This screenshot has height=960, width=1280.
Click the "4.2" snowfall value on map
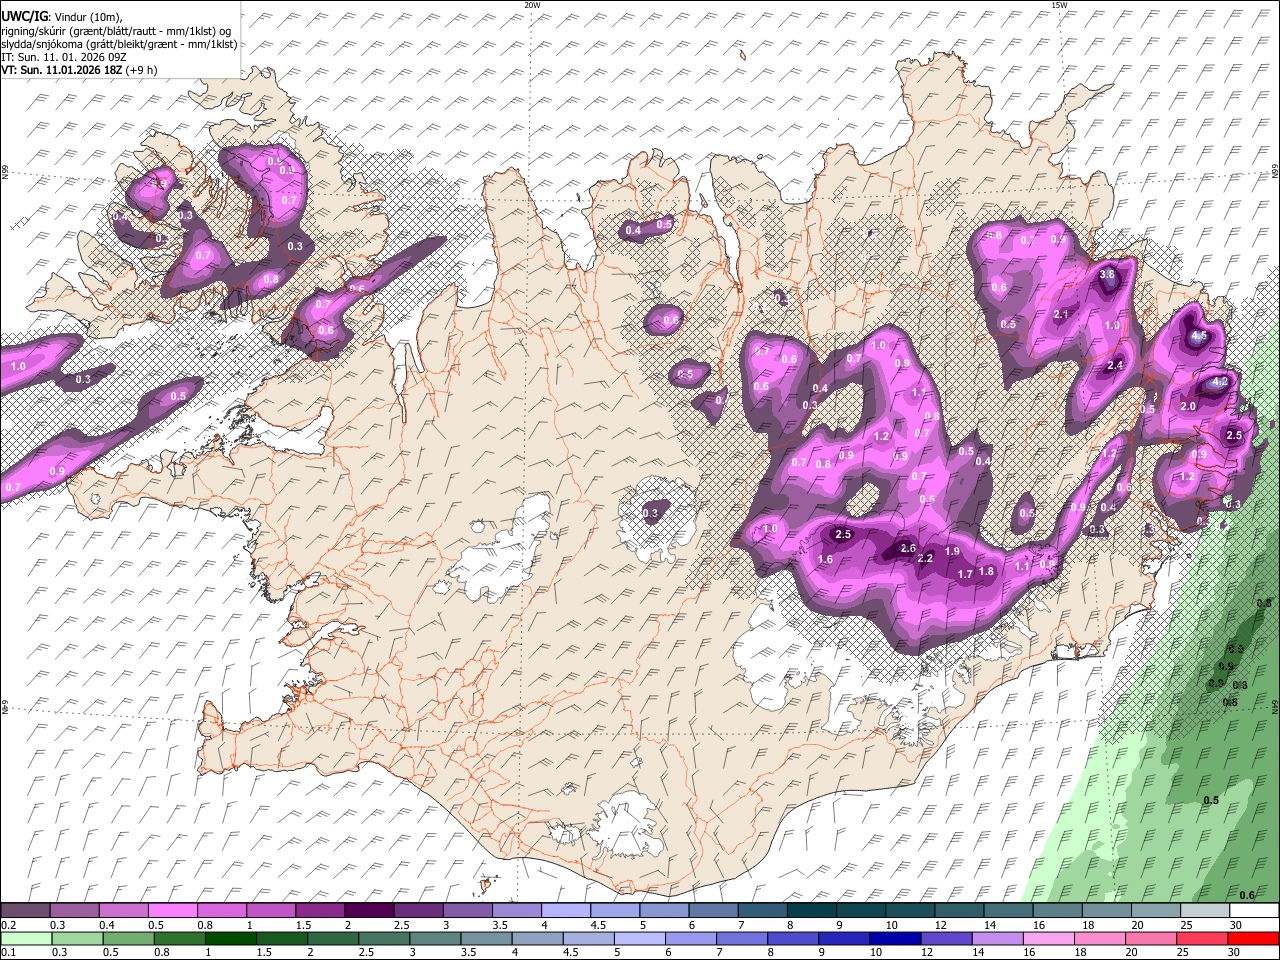click(x=1220, y=382)
